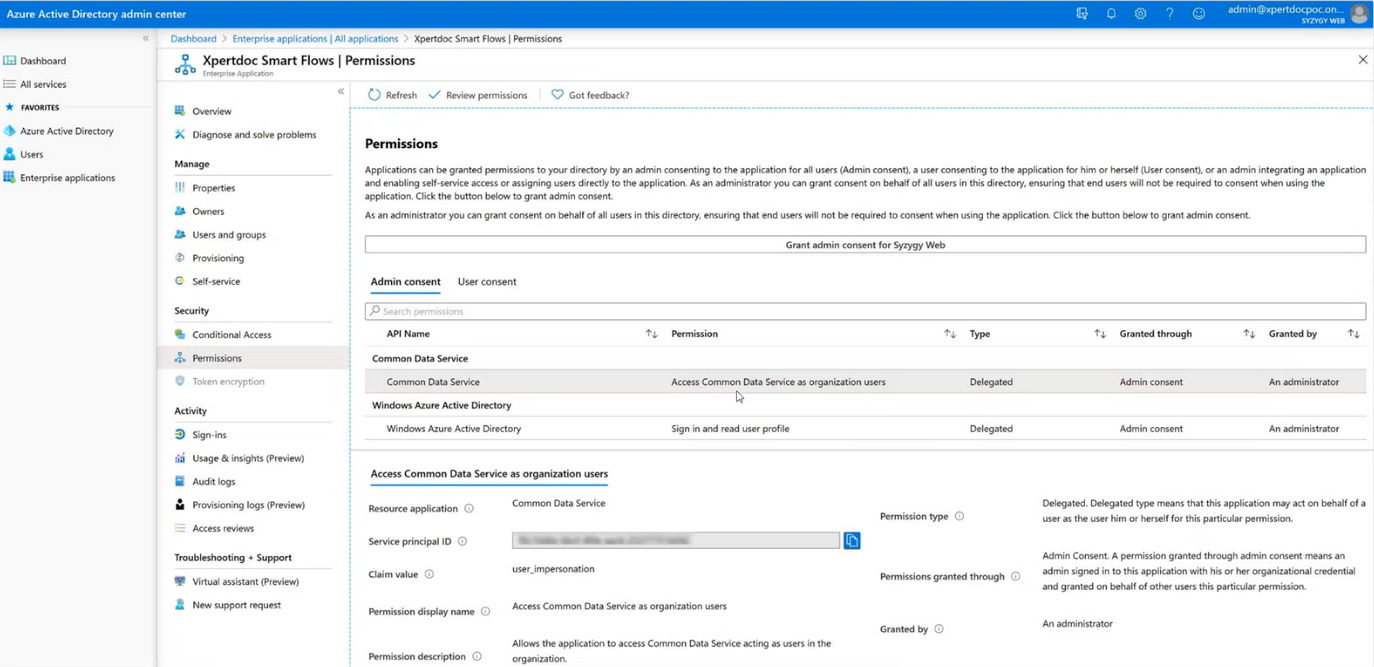Click the Dashboard breadcrumb link

point(193,38)
